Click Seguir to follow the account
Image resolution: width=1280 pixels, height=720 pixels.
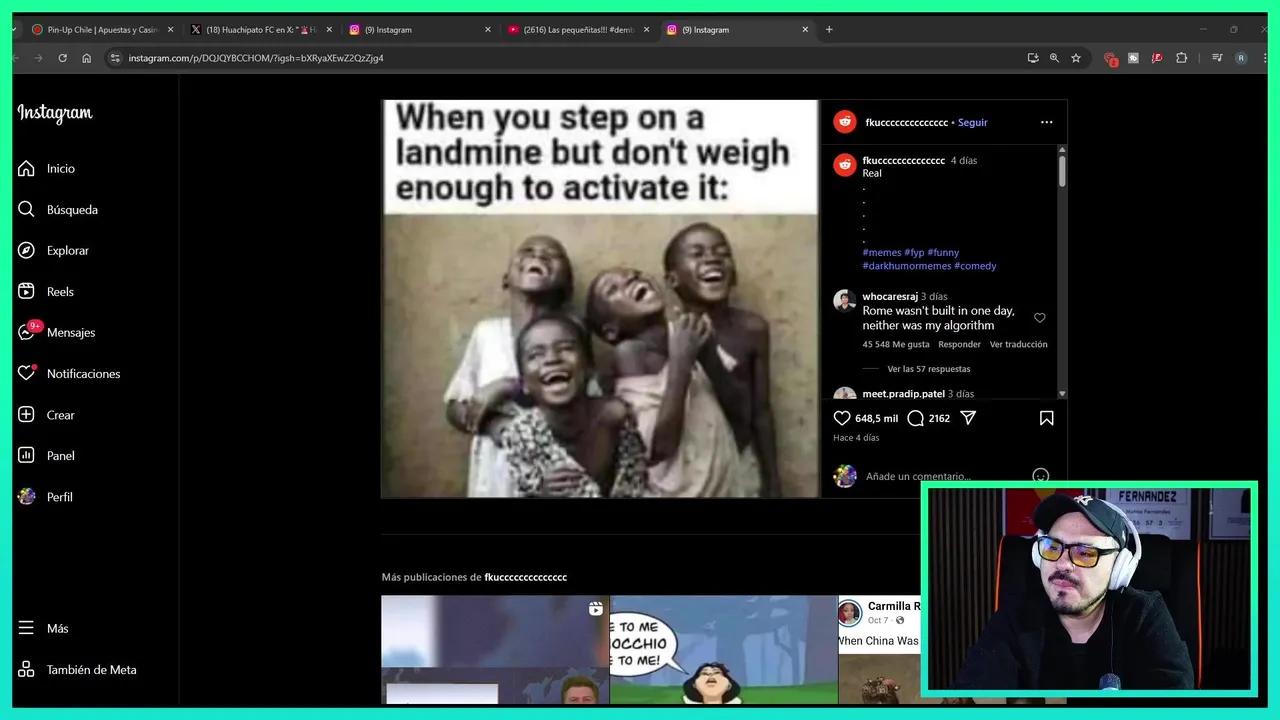point(972,122)
